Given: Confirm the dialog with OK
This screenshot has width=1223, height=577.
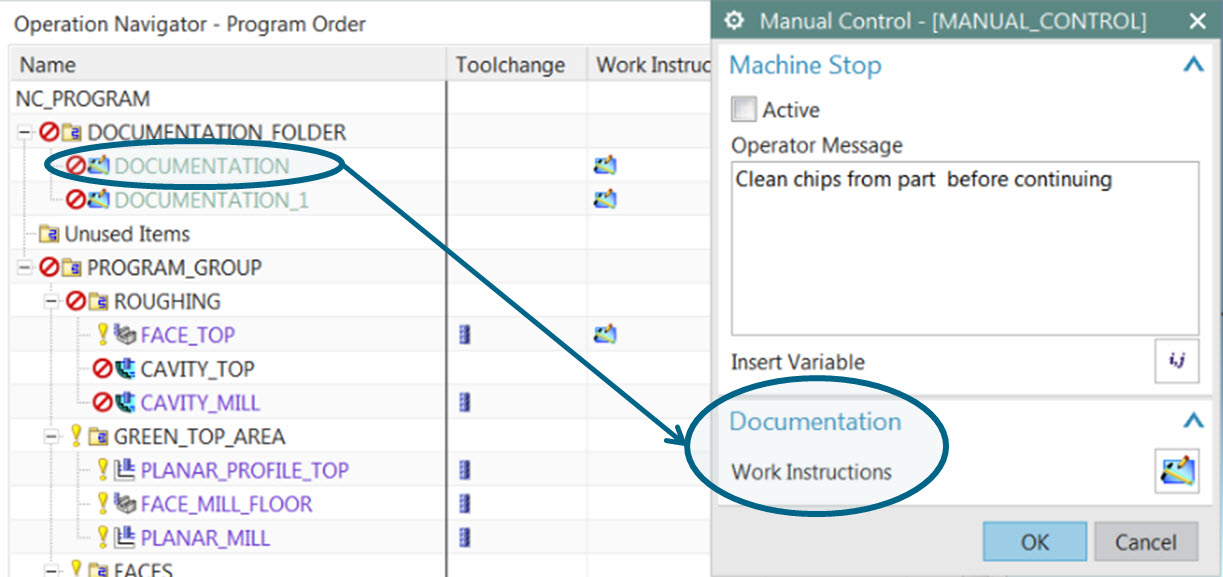Looking at the screenshot, I should coord(1034,542).
